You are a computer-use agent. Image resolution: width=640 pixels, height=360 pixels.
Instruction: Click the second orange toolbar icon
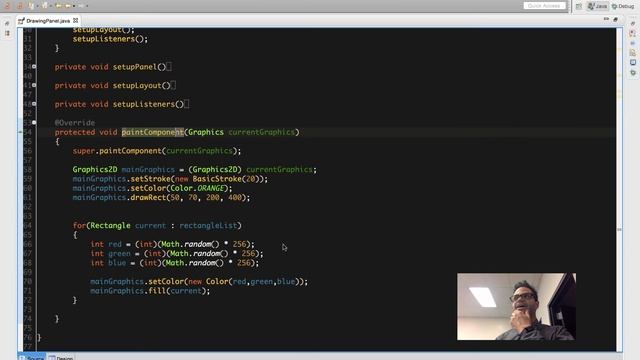point(20,6)
